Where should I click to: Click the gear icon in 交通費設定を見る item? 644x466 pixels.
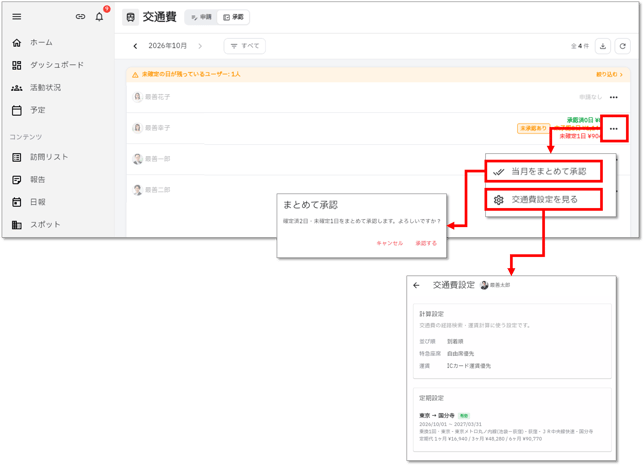coord(499,200)
